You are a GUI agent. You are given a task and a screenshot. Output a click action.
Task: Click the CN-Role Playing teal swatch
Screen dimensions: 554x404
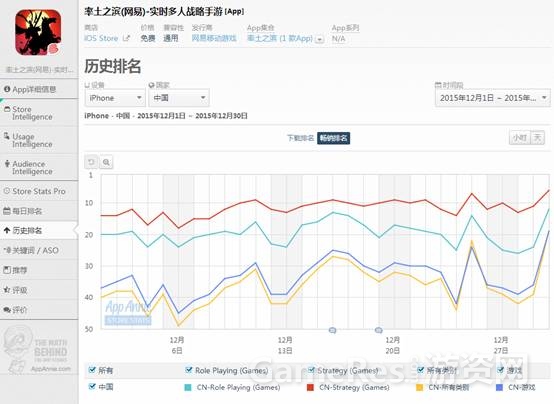[188, 387]
